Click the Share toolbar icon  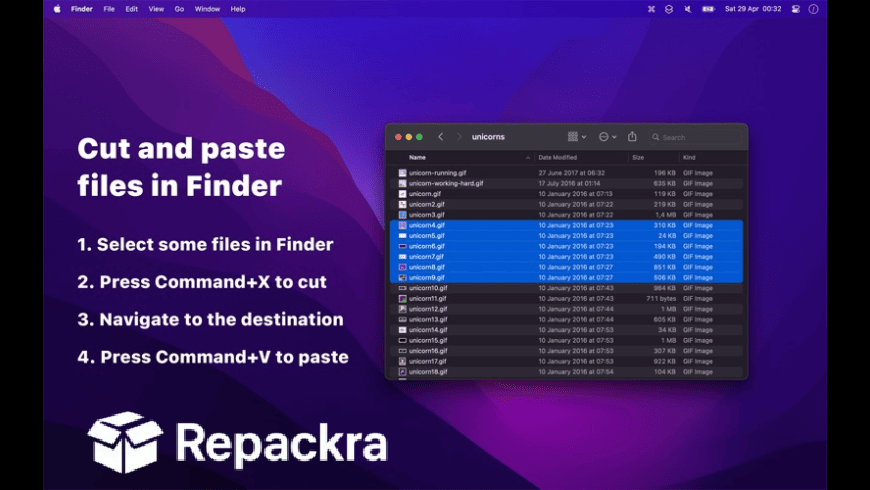click(632, 137)
